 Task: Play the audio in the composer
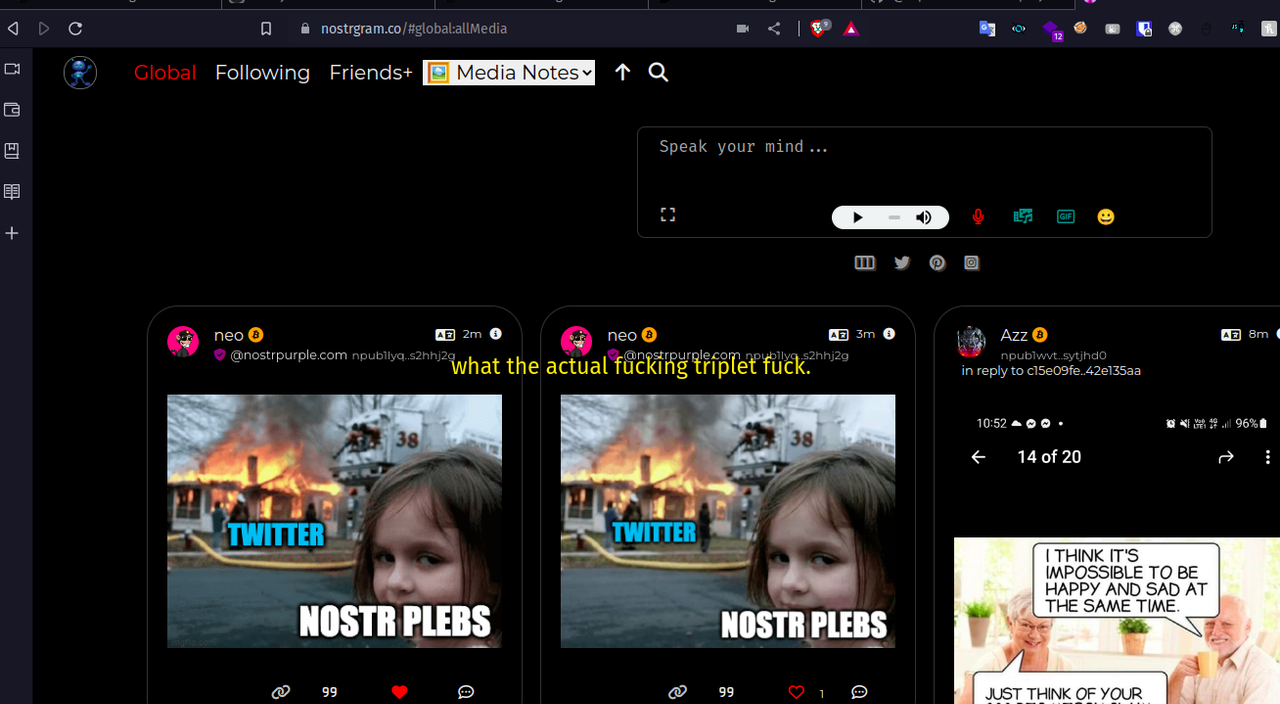857,217
